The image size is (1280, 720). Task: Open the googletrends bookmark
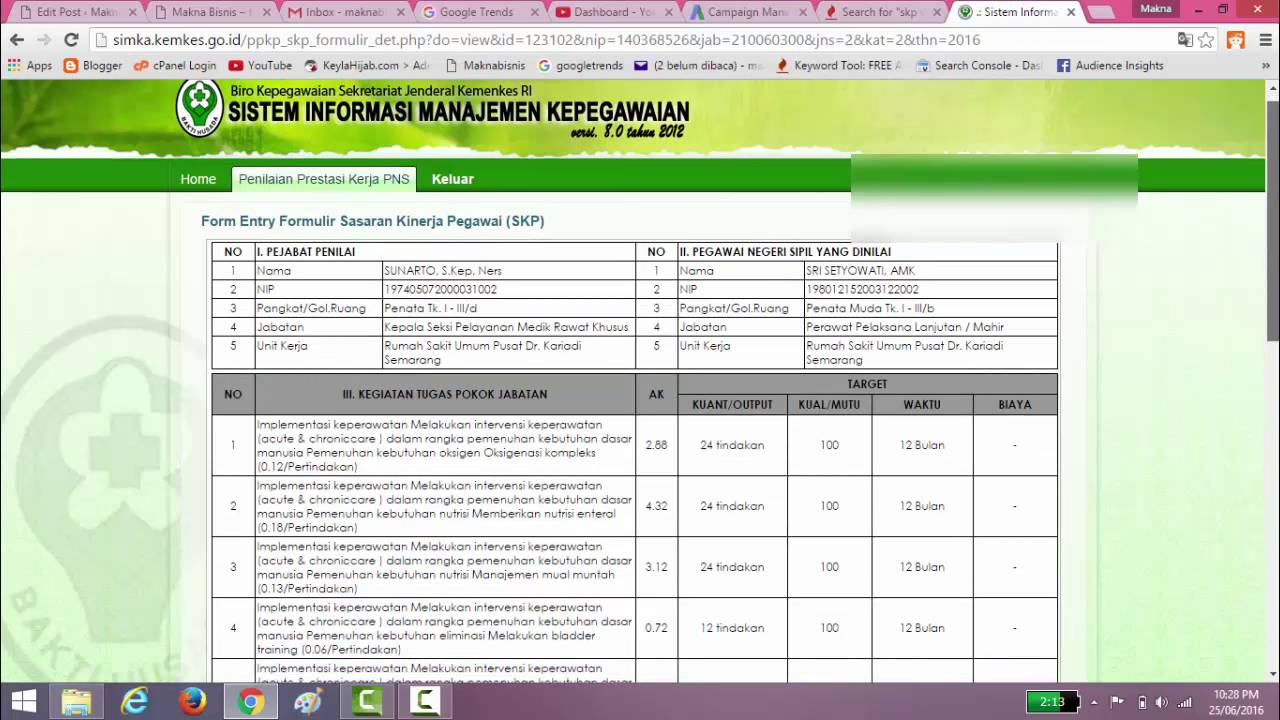pos(580,65)
